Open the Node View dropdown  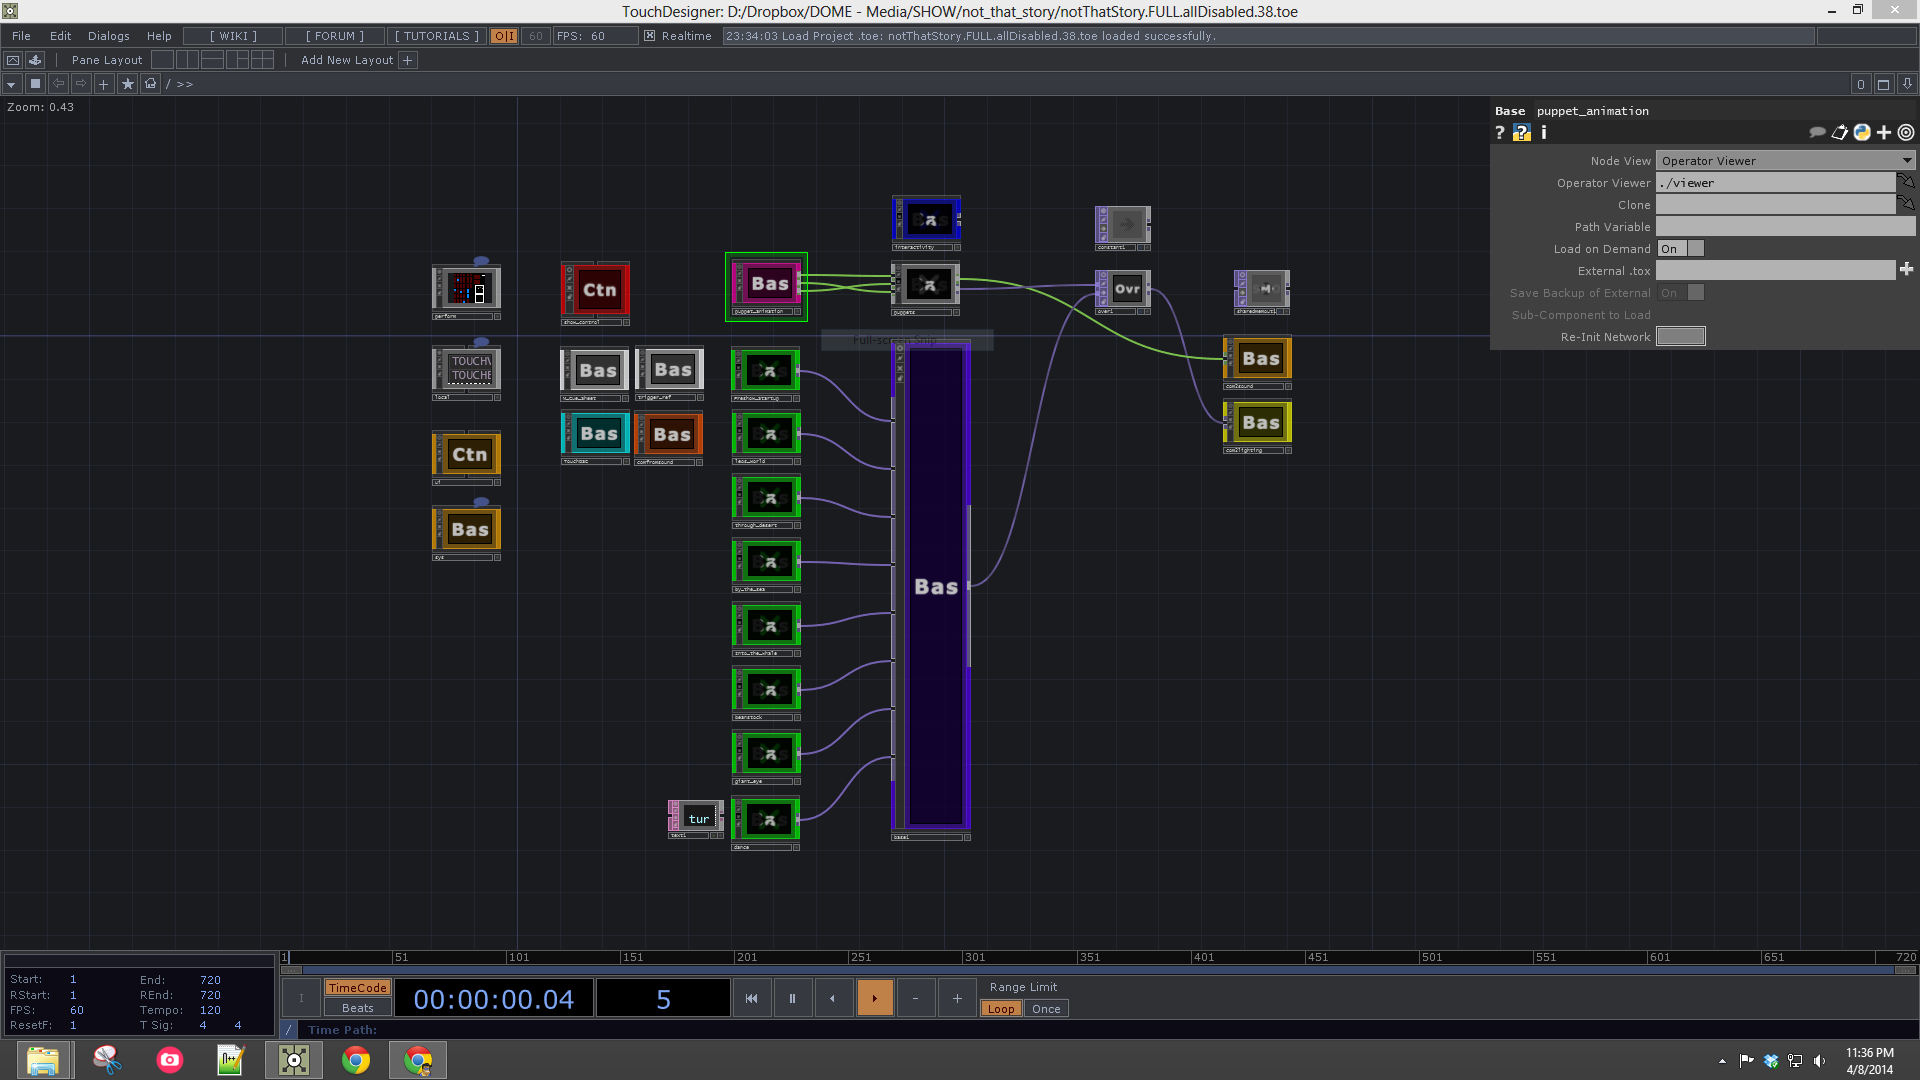(1785, 161)
